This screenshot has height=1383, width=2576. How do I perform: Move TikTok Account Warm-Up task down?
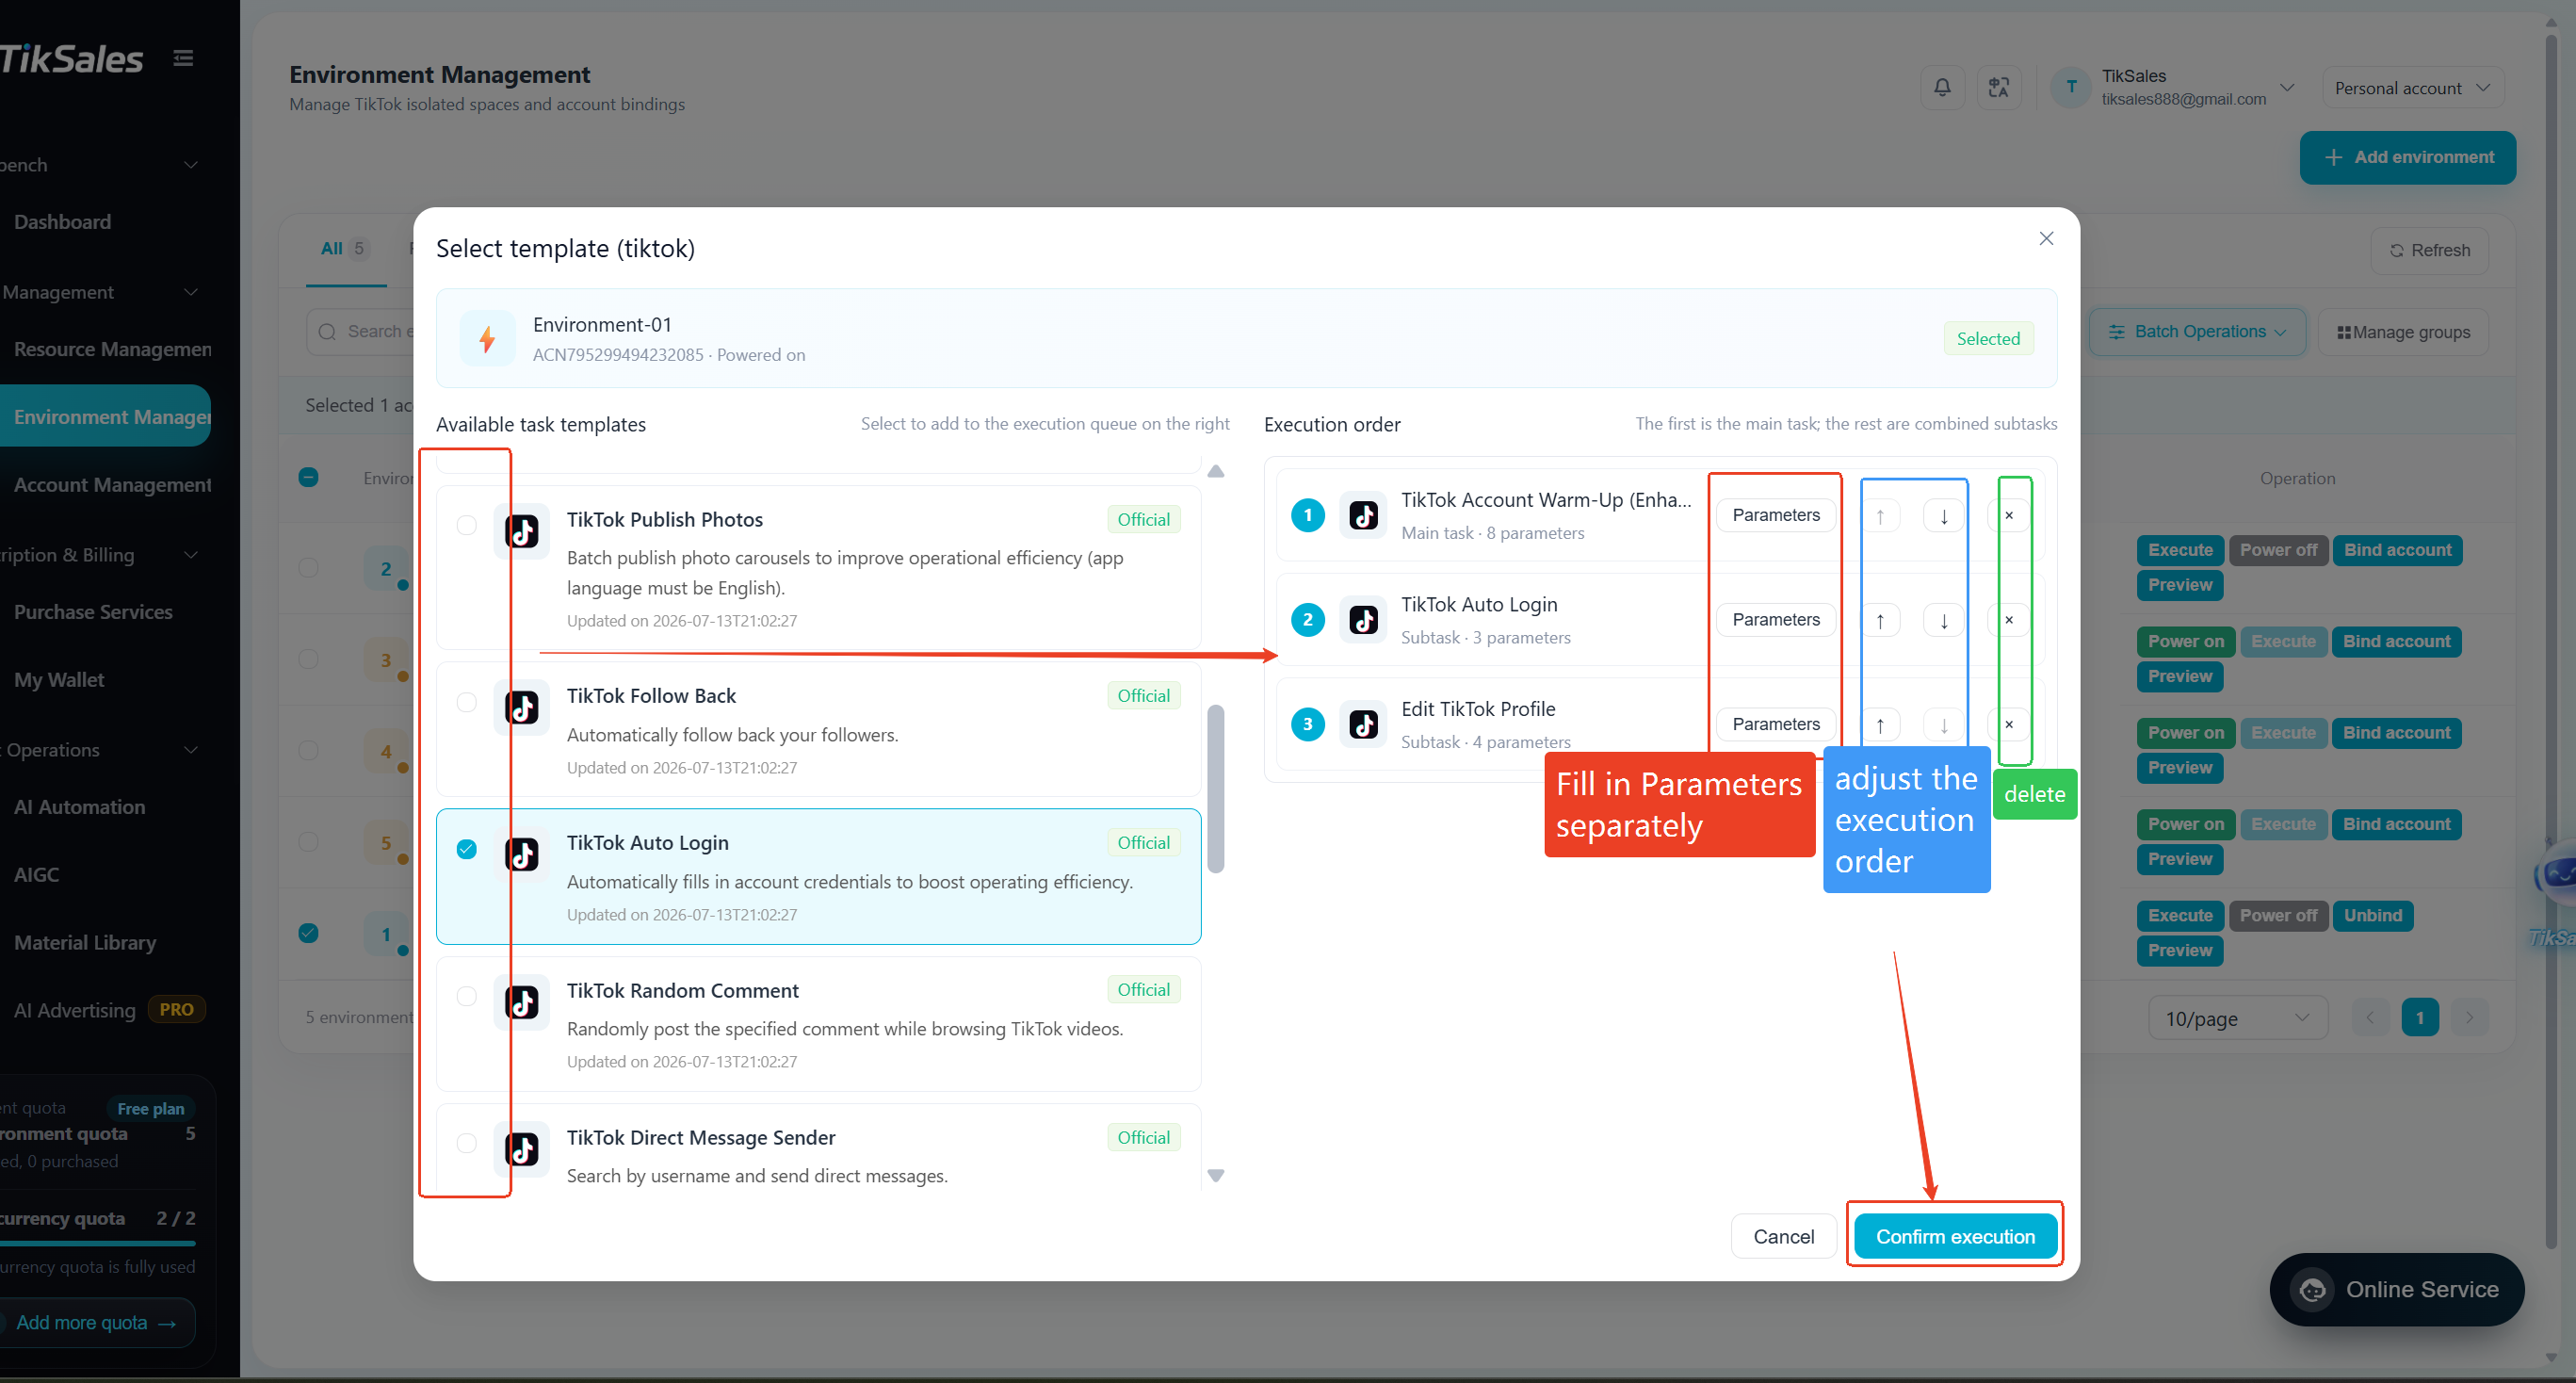point(1943,516)
